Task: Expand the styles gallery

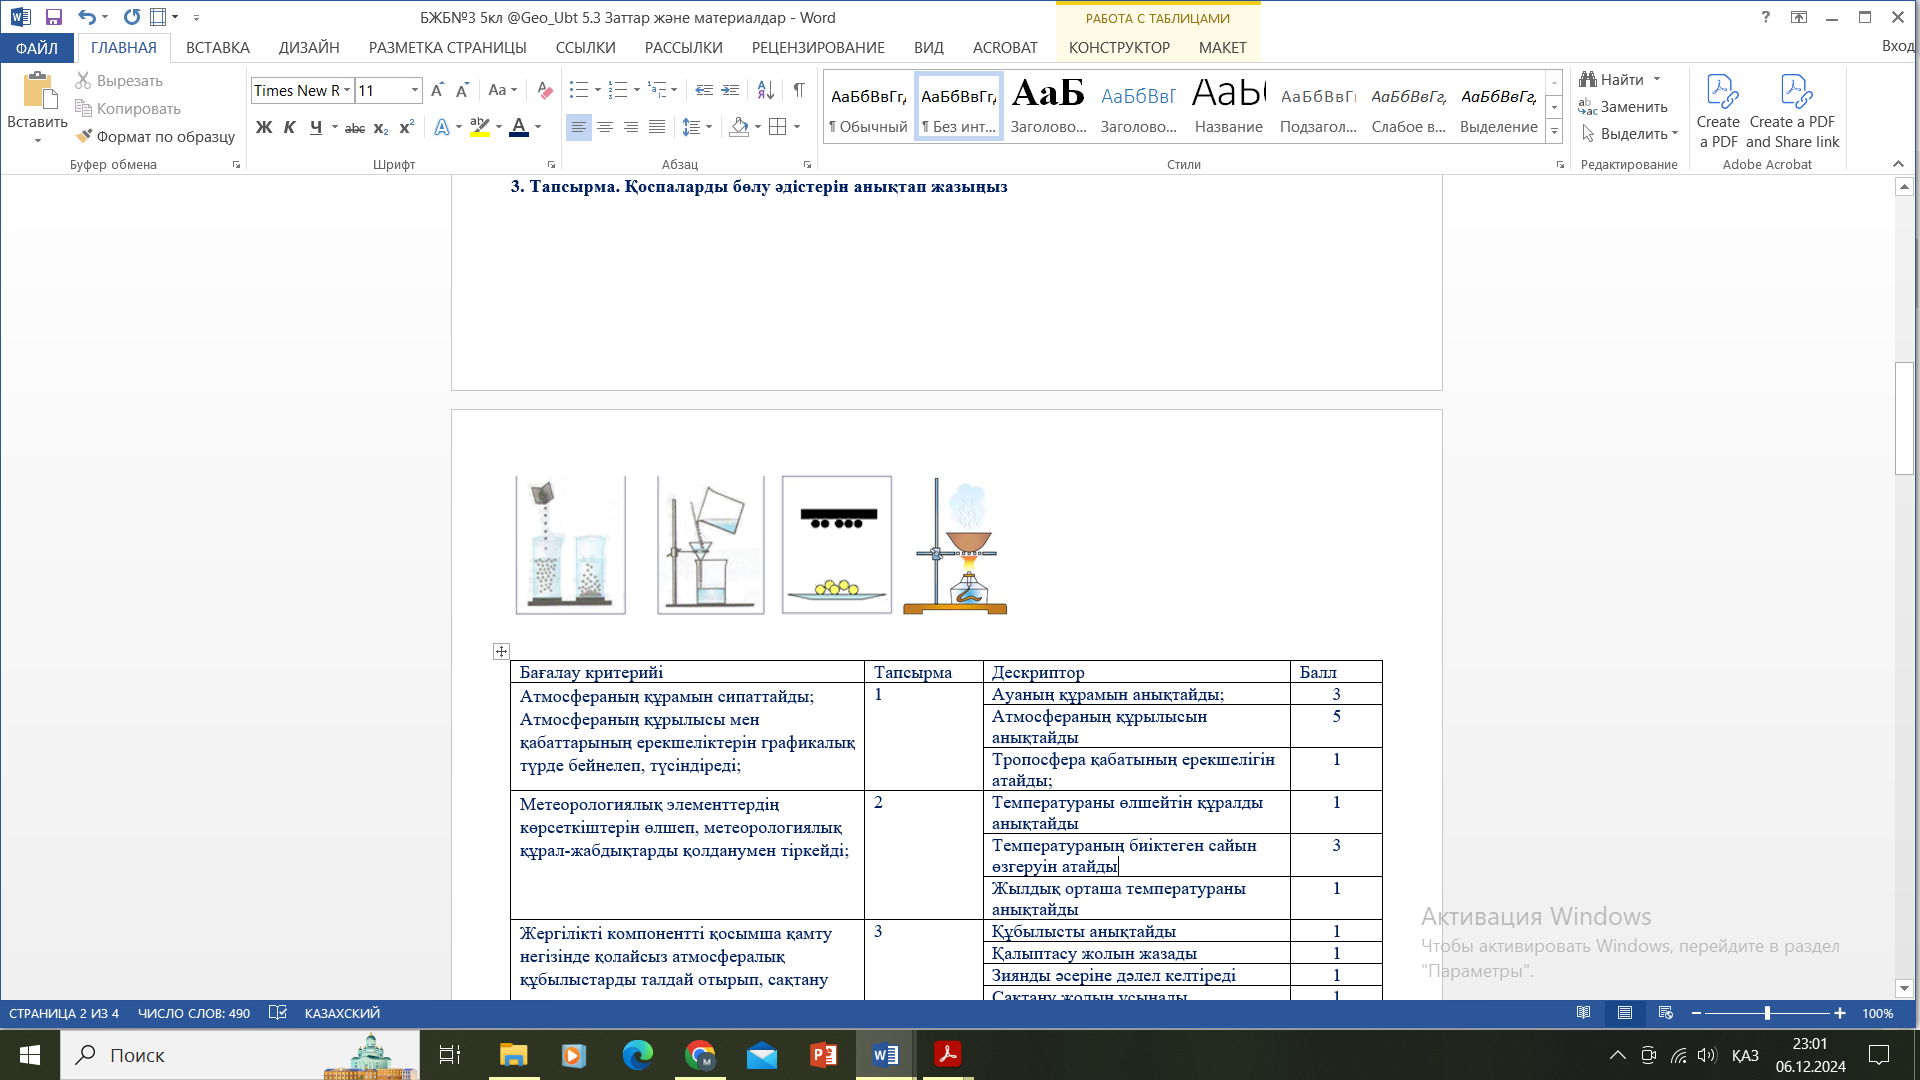Action: (x=1554, y=131)
